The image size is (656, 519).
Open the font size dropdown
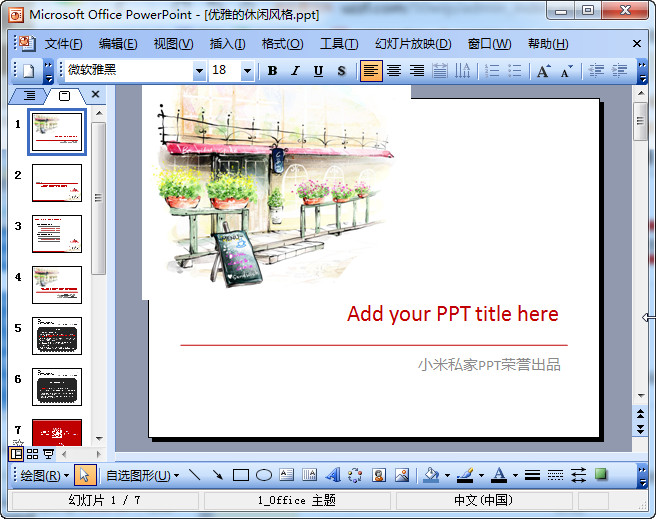tap(247, 71)
